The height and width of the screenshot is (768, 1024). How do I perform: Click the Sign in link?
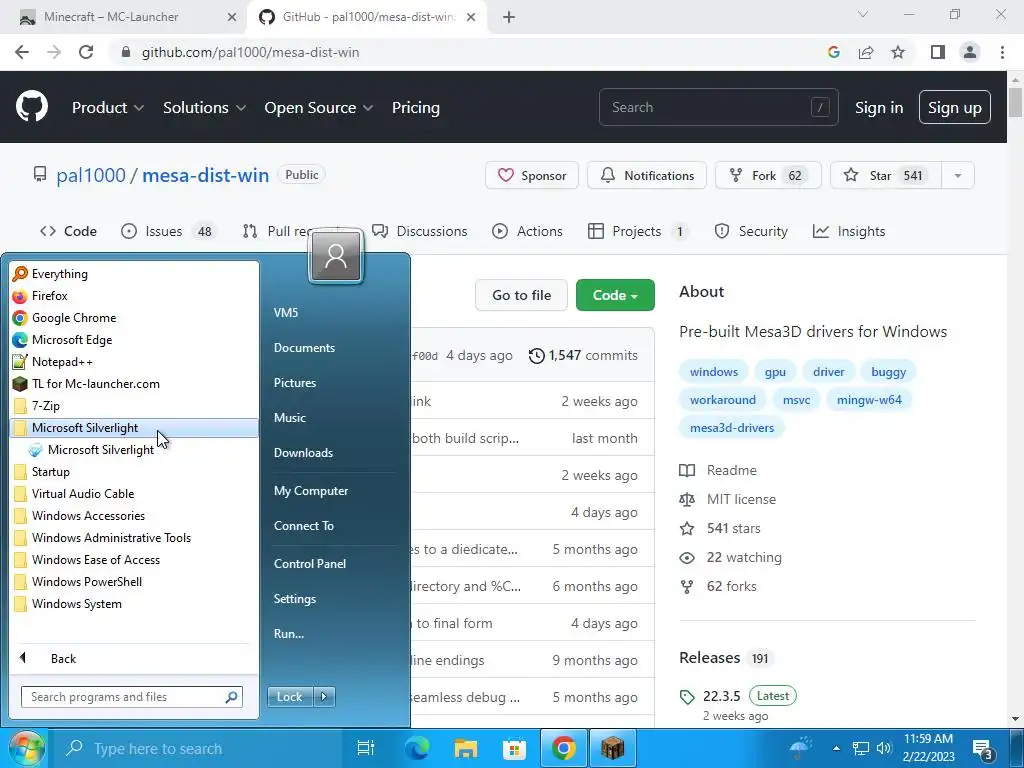(879, 108)
